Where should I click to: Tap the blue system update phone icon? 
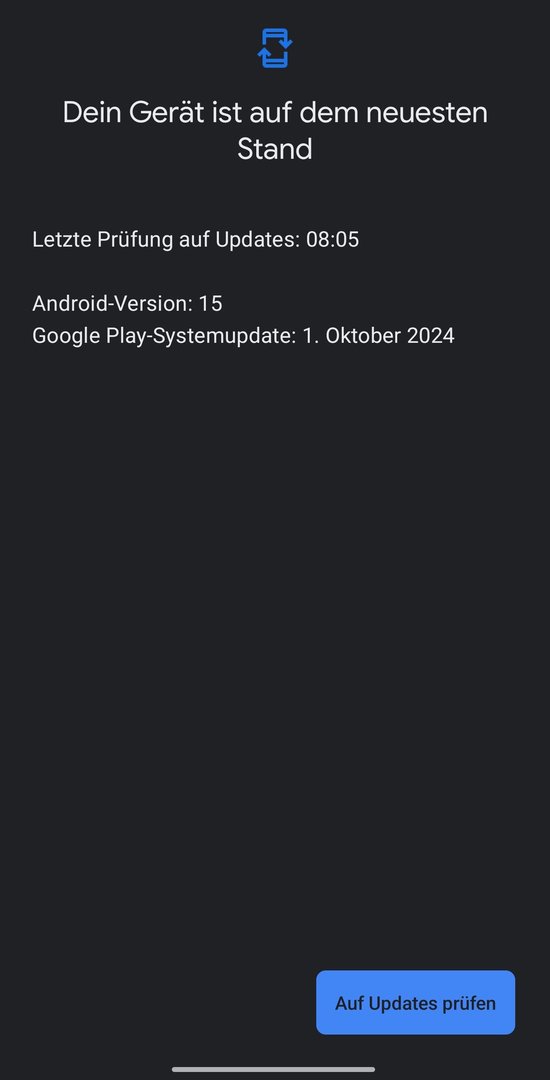[275, 48]
